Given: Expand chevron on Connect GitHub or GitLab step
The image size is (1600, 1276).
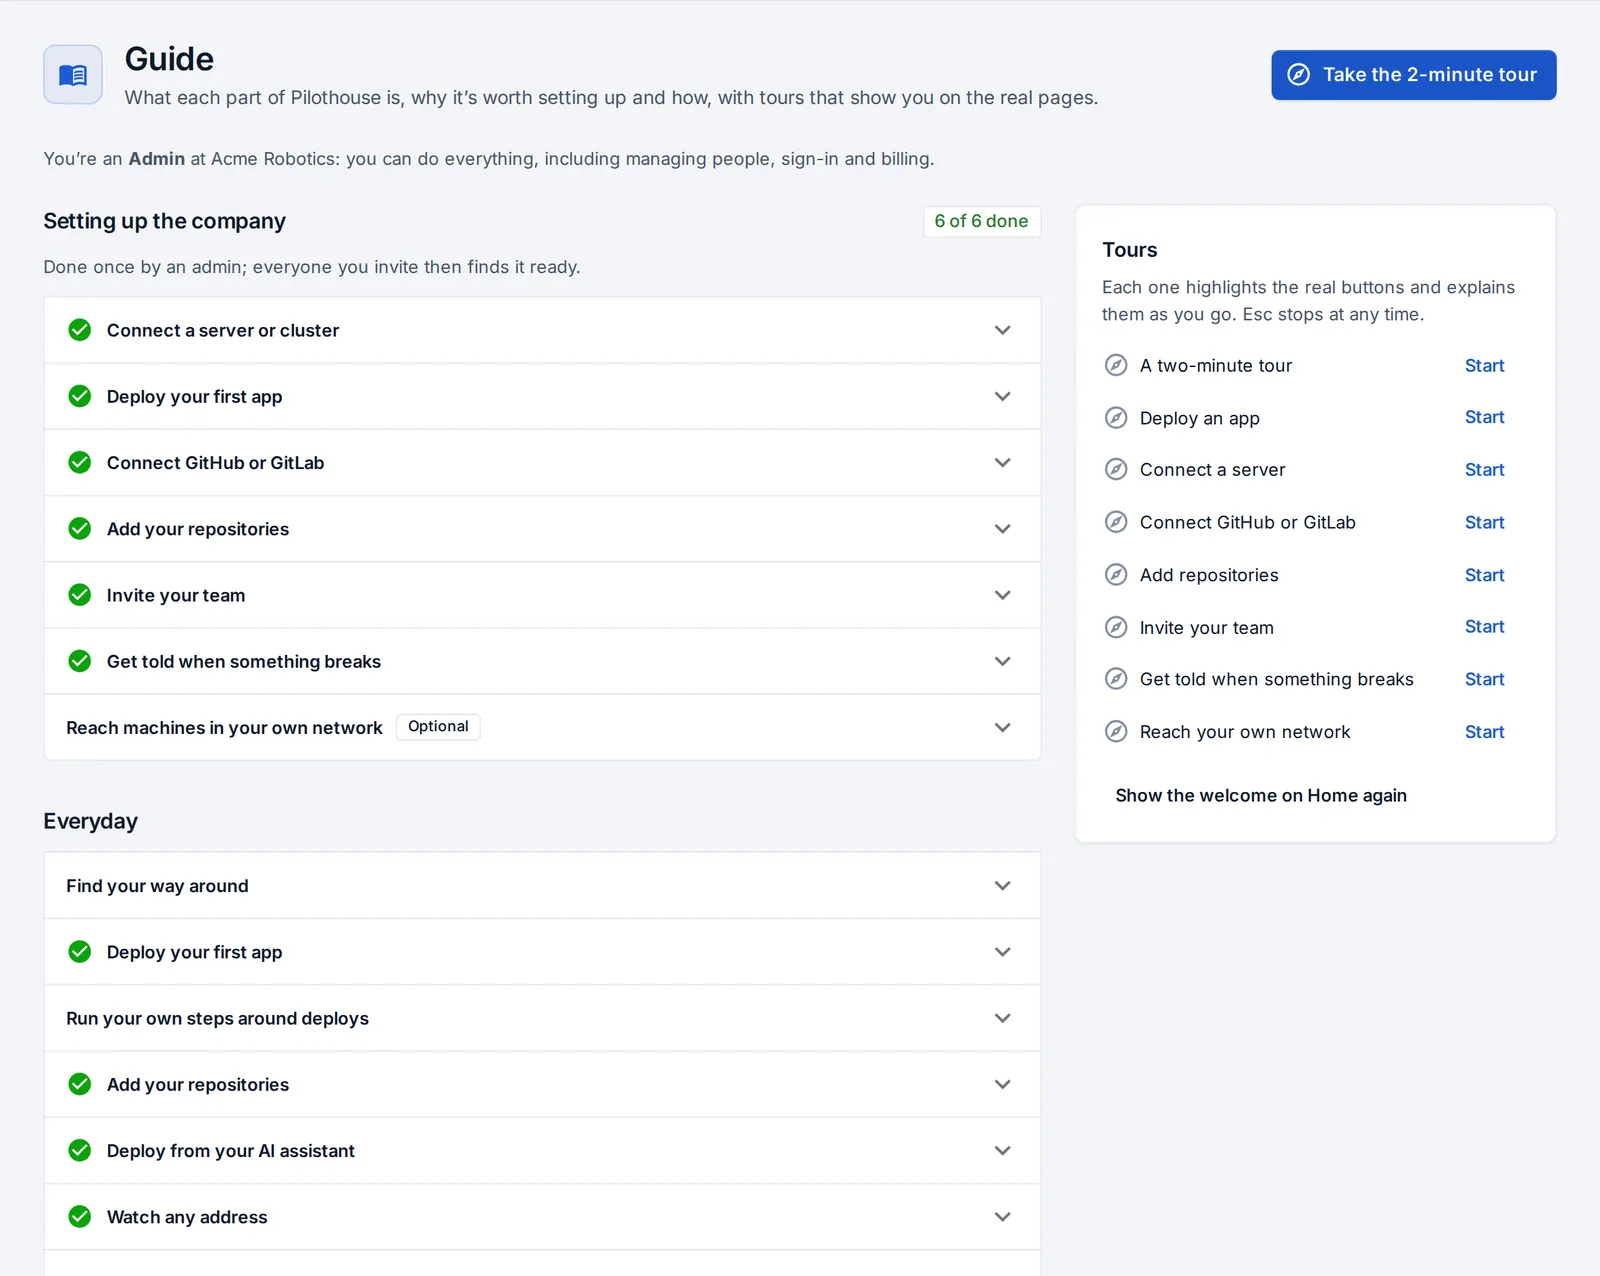Looking at the screenshot, I should 1003,462.
